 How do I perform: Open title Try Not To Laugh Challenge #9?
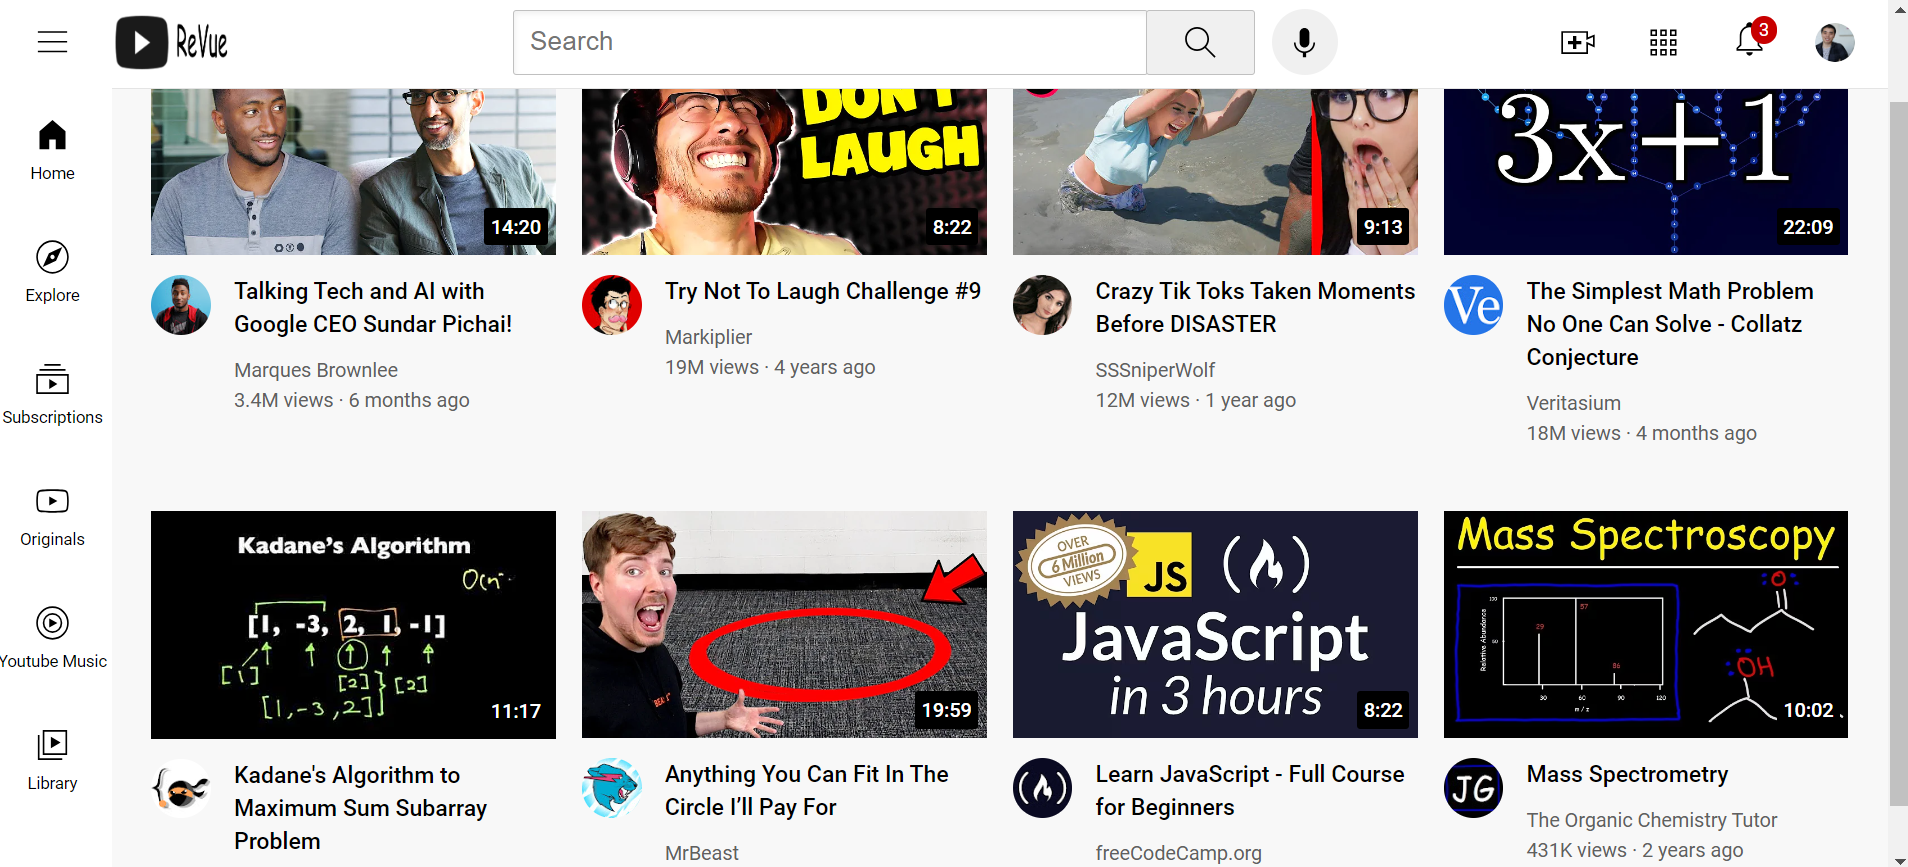click(823, 291)
